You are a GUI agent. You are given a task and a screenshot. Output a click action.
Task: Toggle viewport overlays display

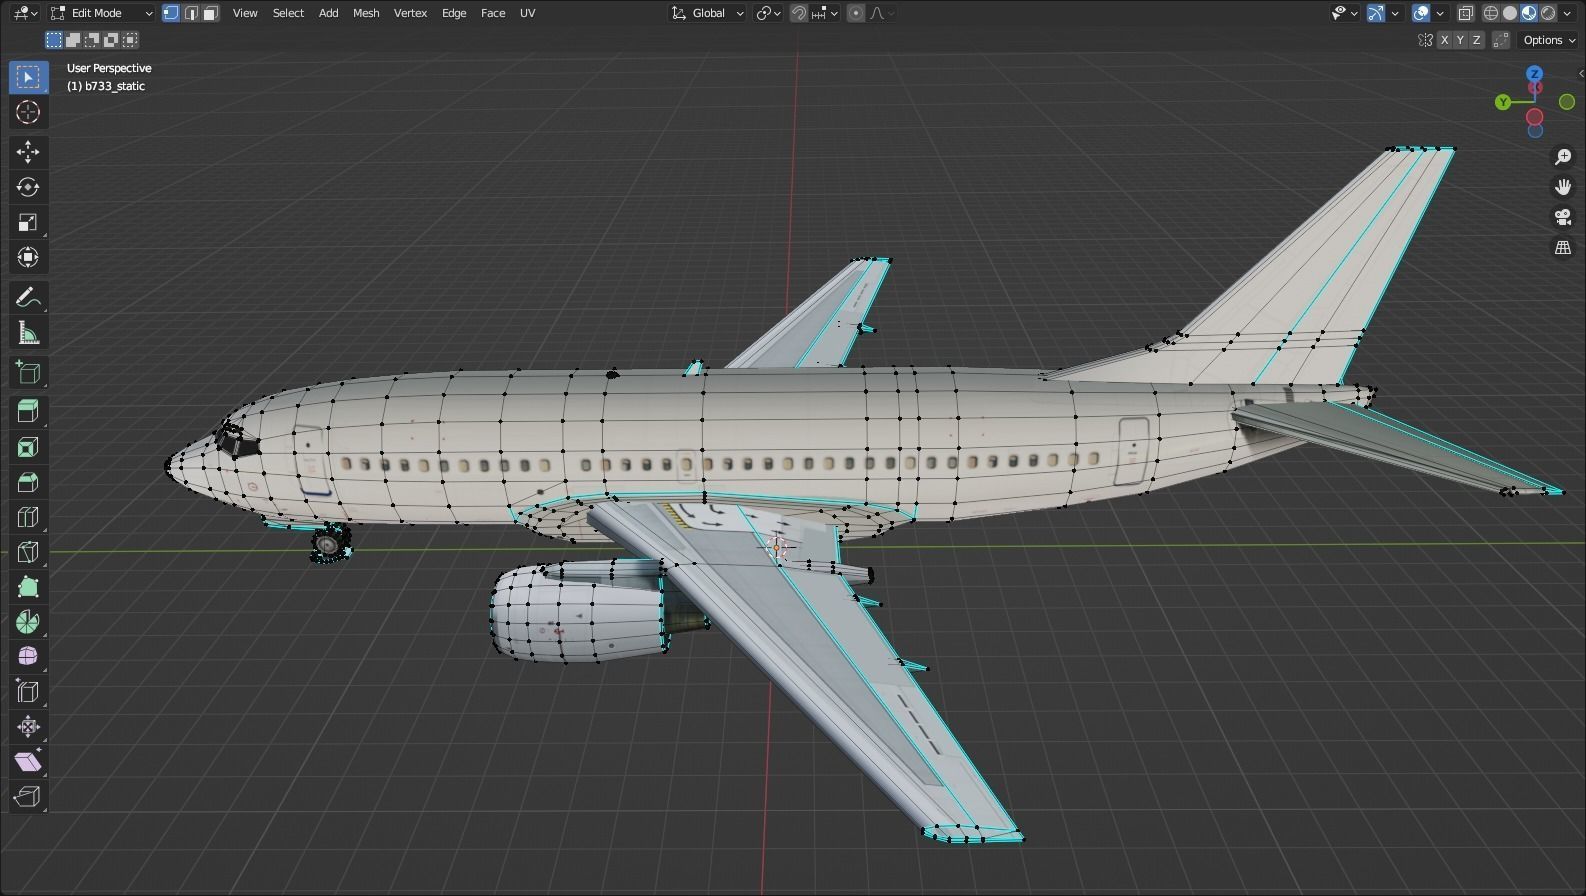coord(1421,13)
